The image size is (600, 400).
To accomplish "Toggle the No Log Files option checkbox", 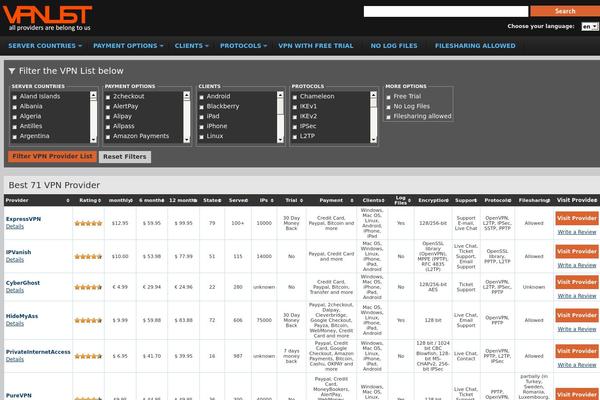I will [388, 107].
